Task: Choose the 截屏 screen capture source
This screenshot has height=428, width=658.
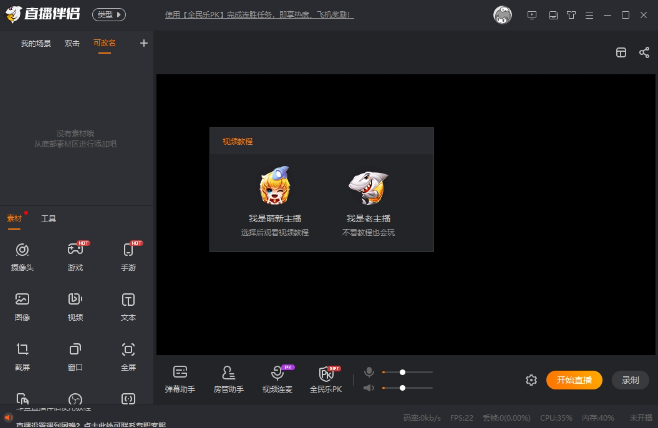Action: coord(22,356)
